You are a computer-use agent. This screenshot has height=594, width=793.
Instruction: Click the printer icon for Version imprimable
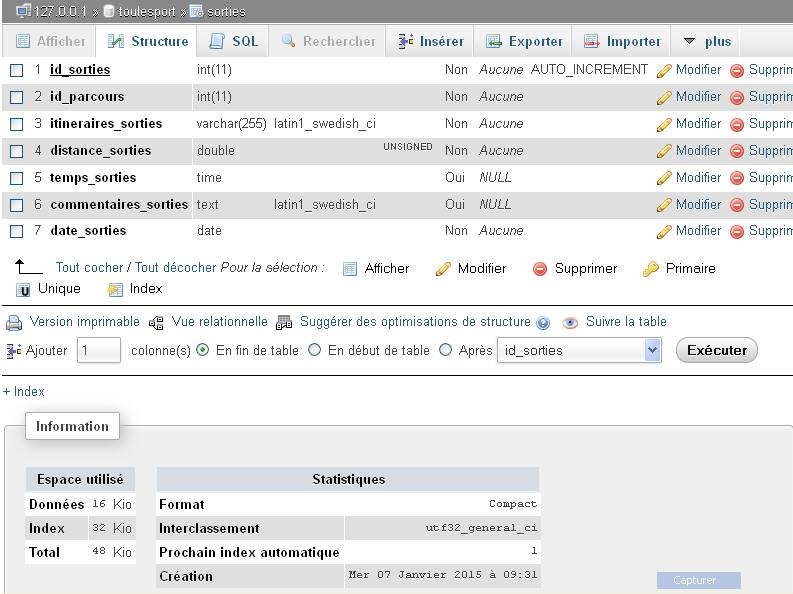(14, 323)
